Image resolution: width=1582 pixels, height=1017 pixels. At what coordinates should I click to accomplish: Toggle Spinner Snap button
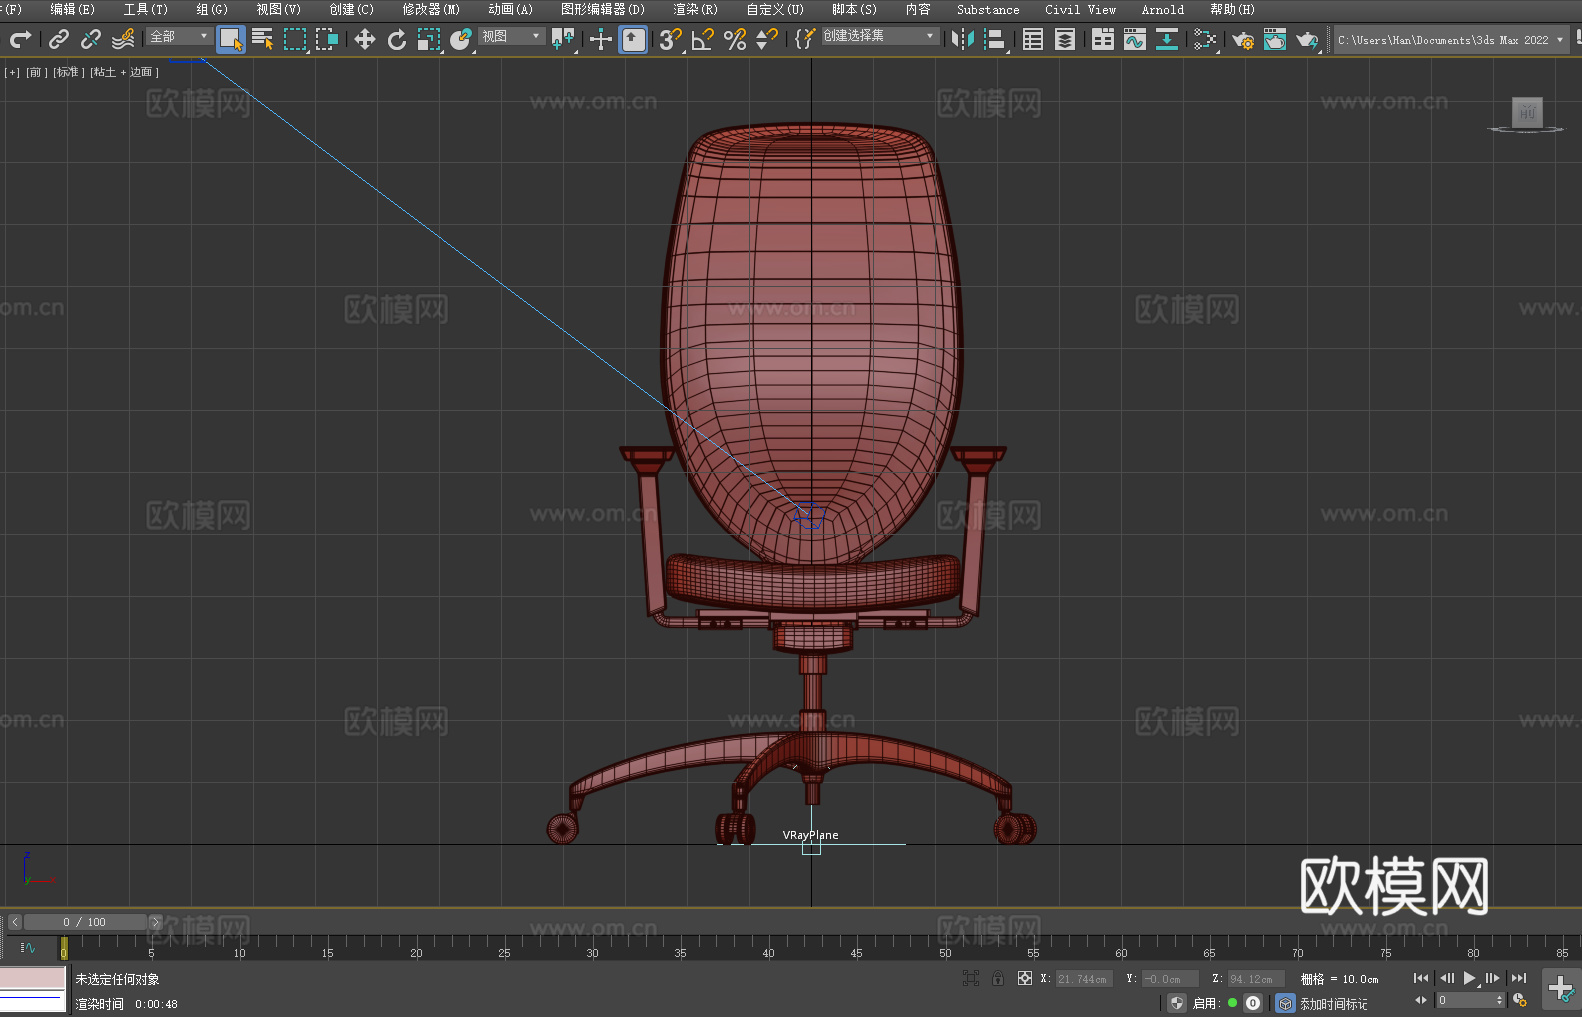click(x=767, y=39)
